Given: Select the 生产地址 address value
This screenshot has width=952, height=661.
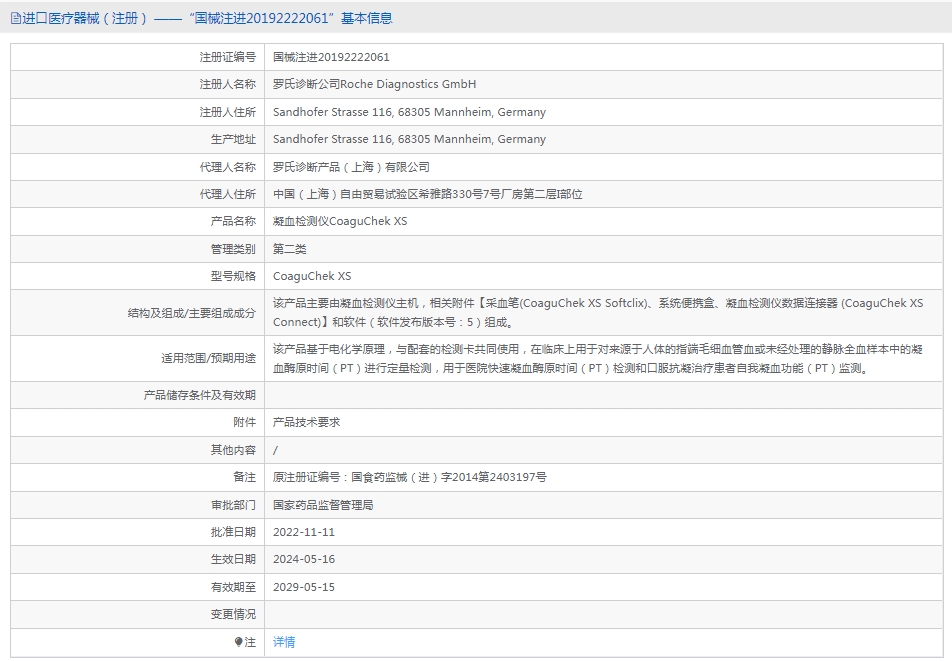Looking at the screenshot, I should point(409,139).
